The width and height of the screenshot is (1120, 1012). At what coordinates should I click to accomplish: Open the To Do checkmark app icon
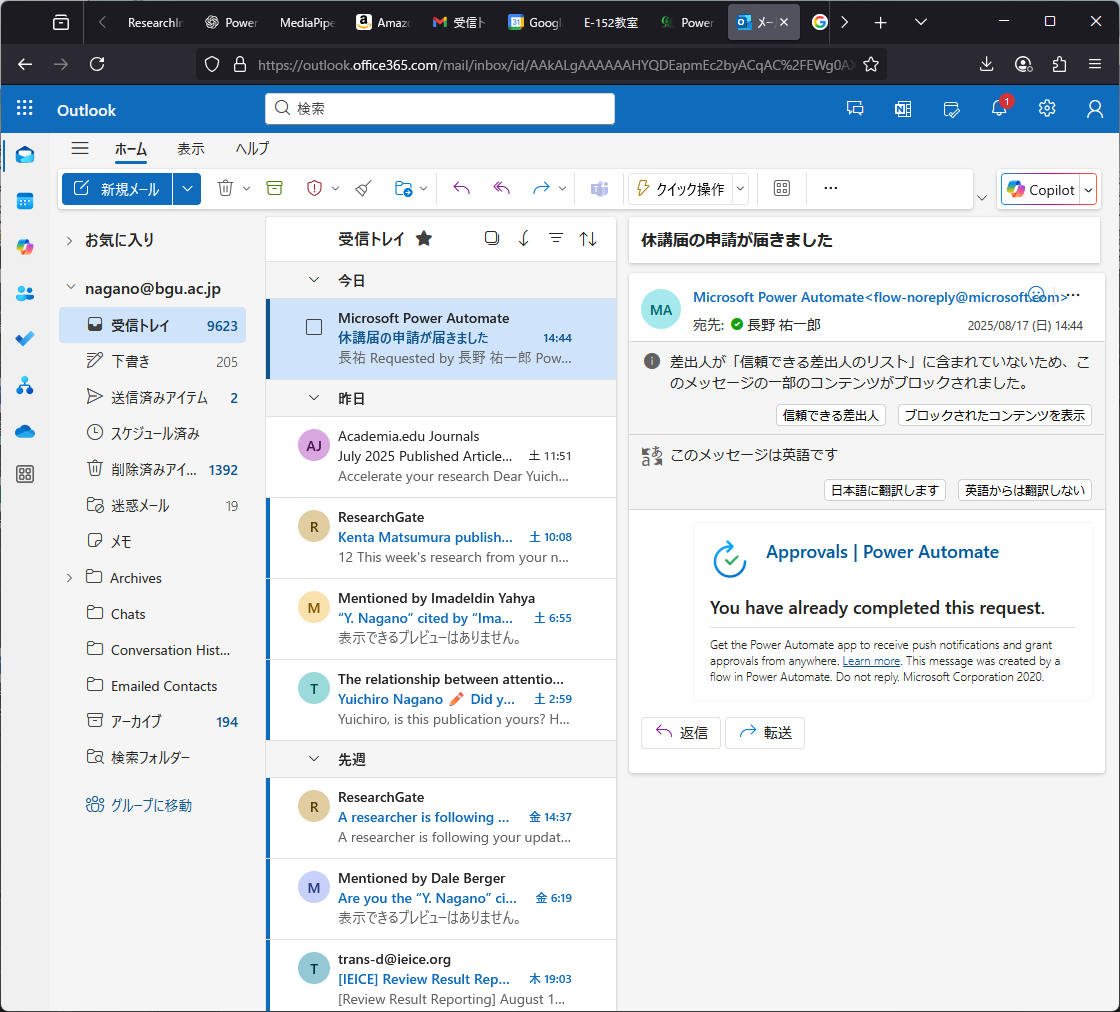pyautogui.click(x=25, y=339)
